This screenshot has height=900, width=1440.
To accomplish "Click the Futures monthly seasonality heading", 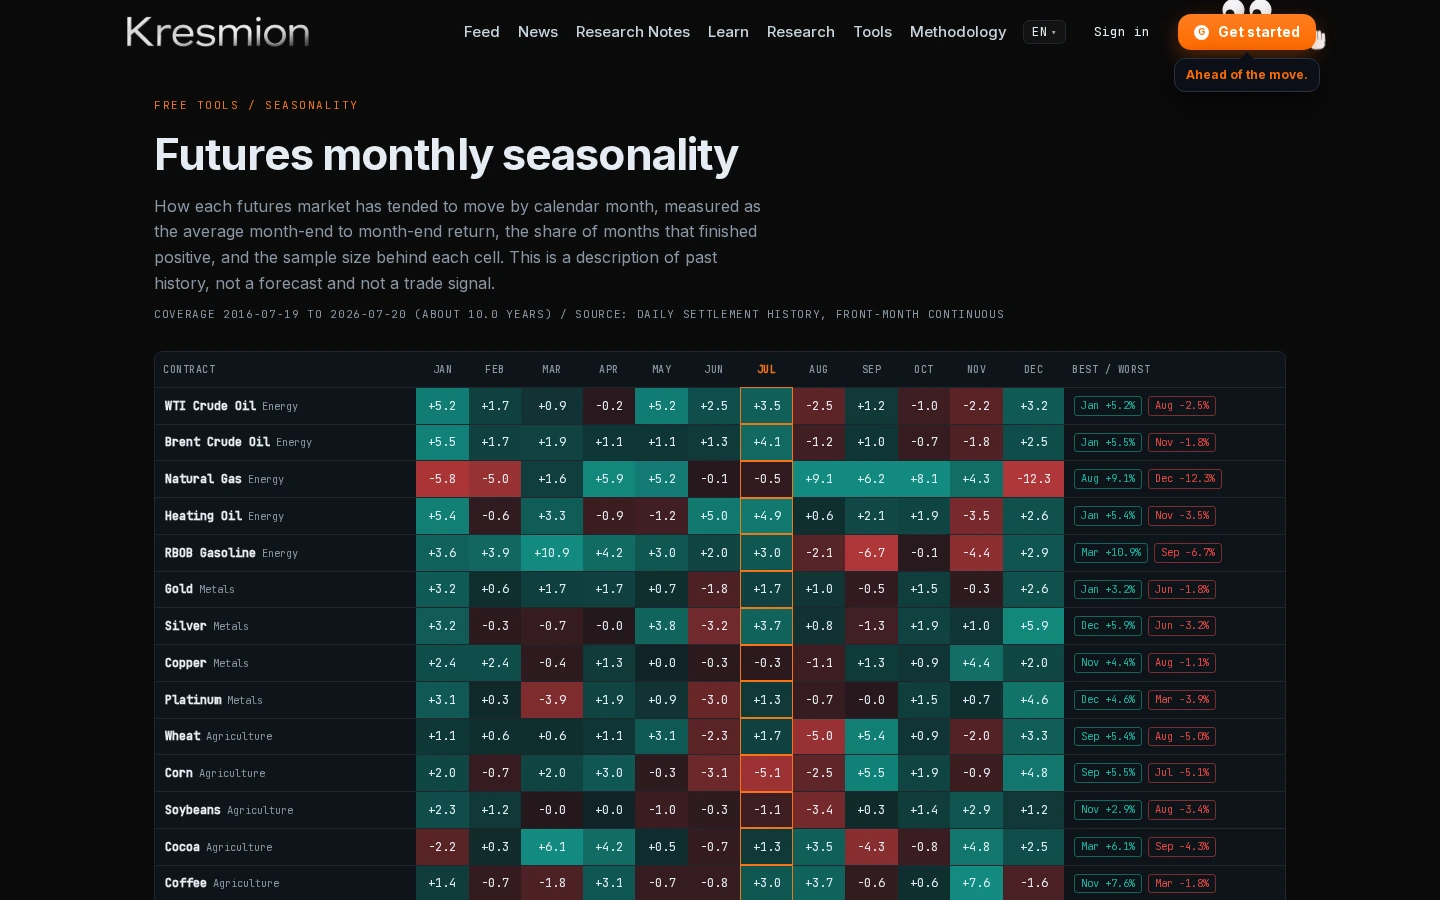I will 446,155.
